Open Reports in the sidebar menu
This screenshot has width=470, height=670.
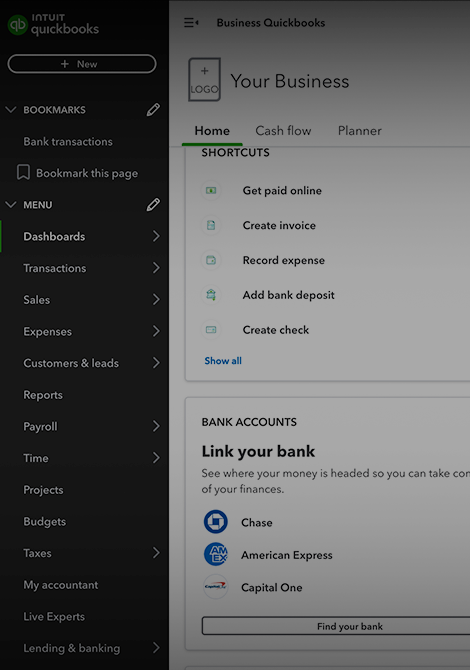43,395
